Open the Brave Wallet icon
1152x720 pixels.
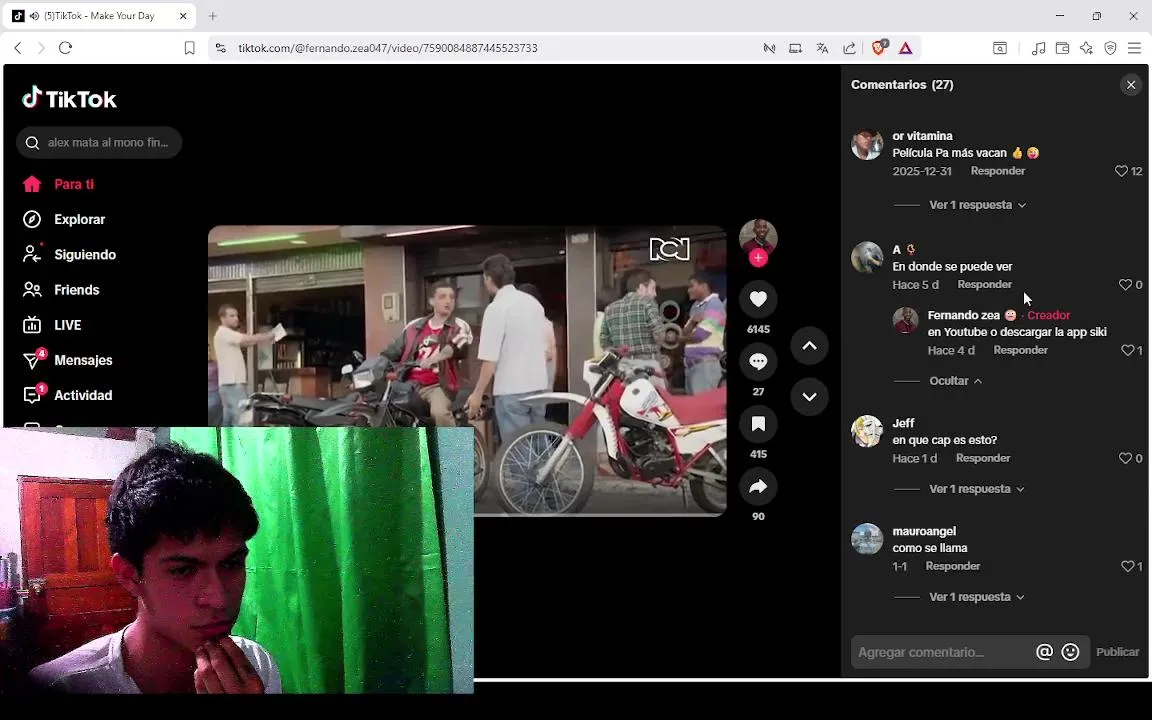click(1062, 48)
